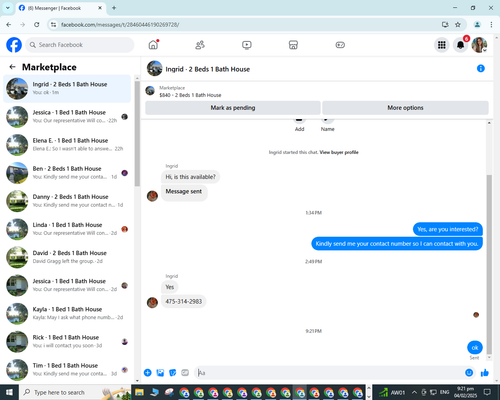Click the Search Facebook field
Screen dimensions: 500x400
80,45
